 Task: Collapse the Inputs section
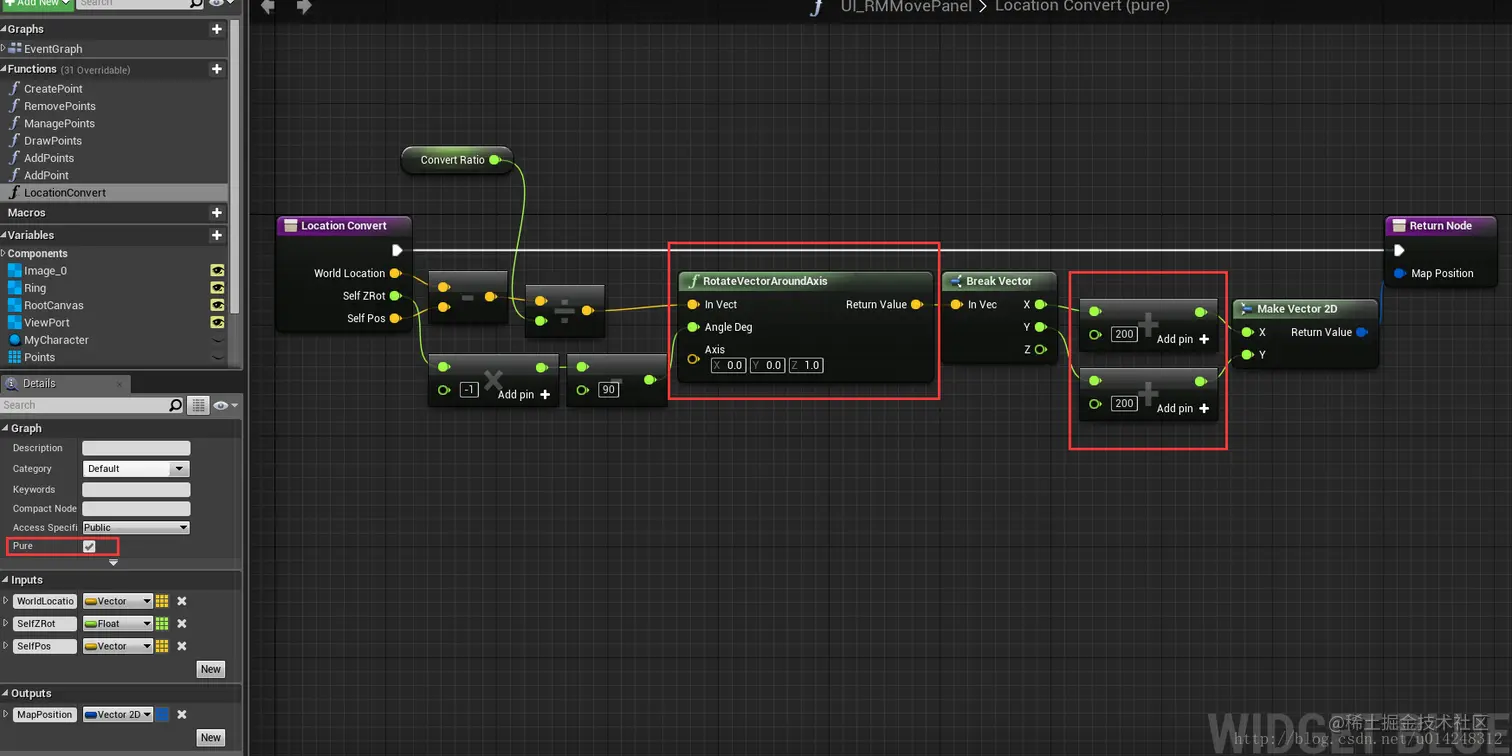click(x=5, y=580)
